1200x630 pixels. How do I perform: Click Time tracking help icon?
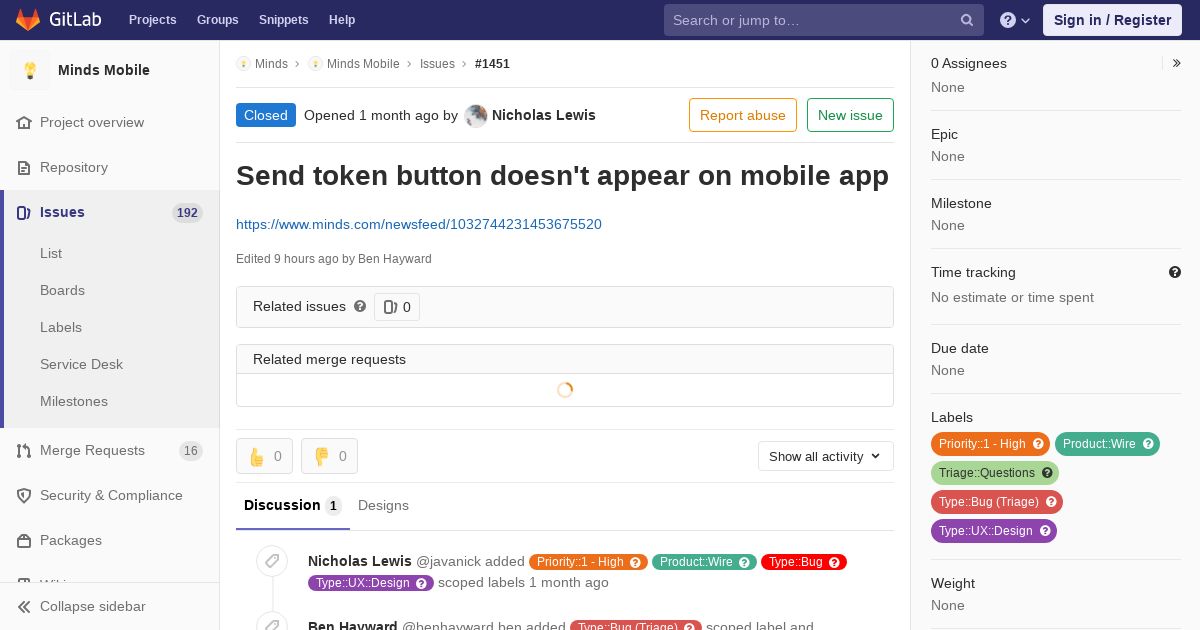click(x=1175, y=272)
